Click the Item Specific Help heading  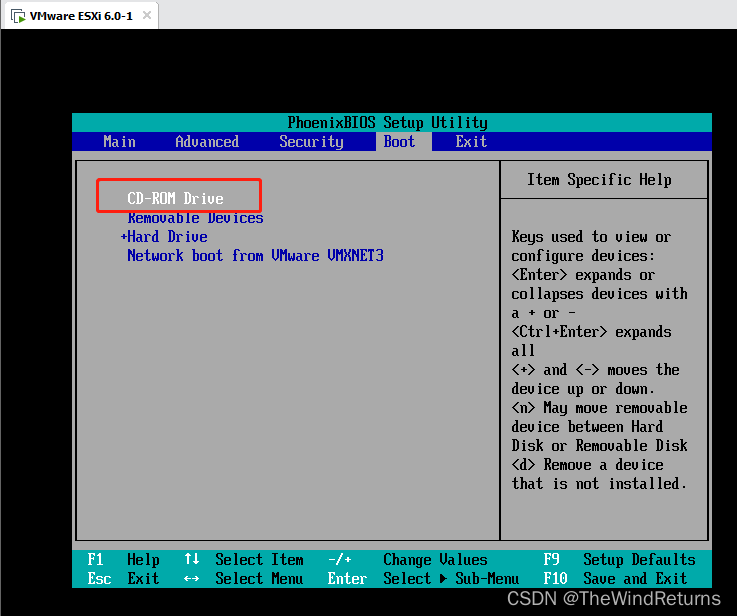(599, 179)
